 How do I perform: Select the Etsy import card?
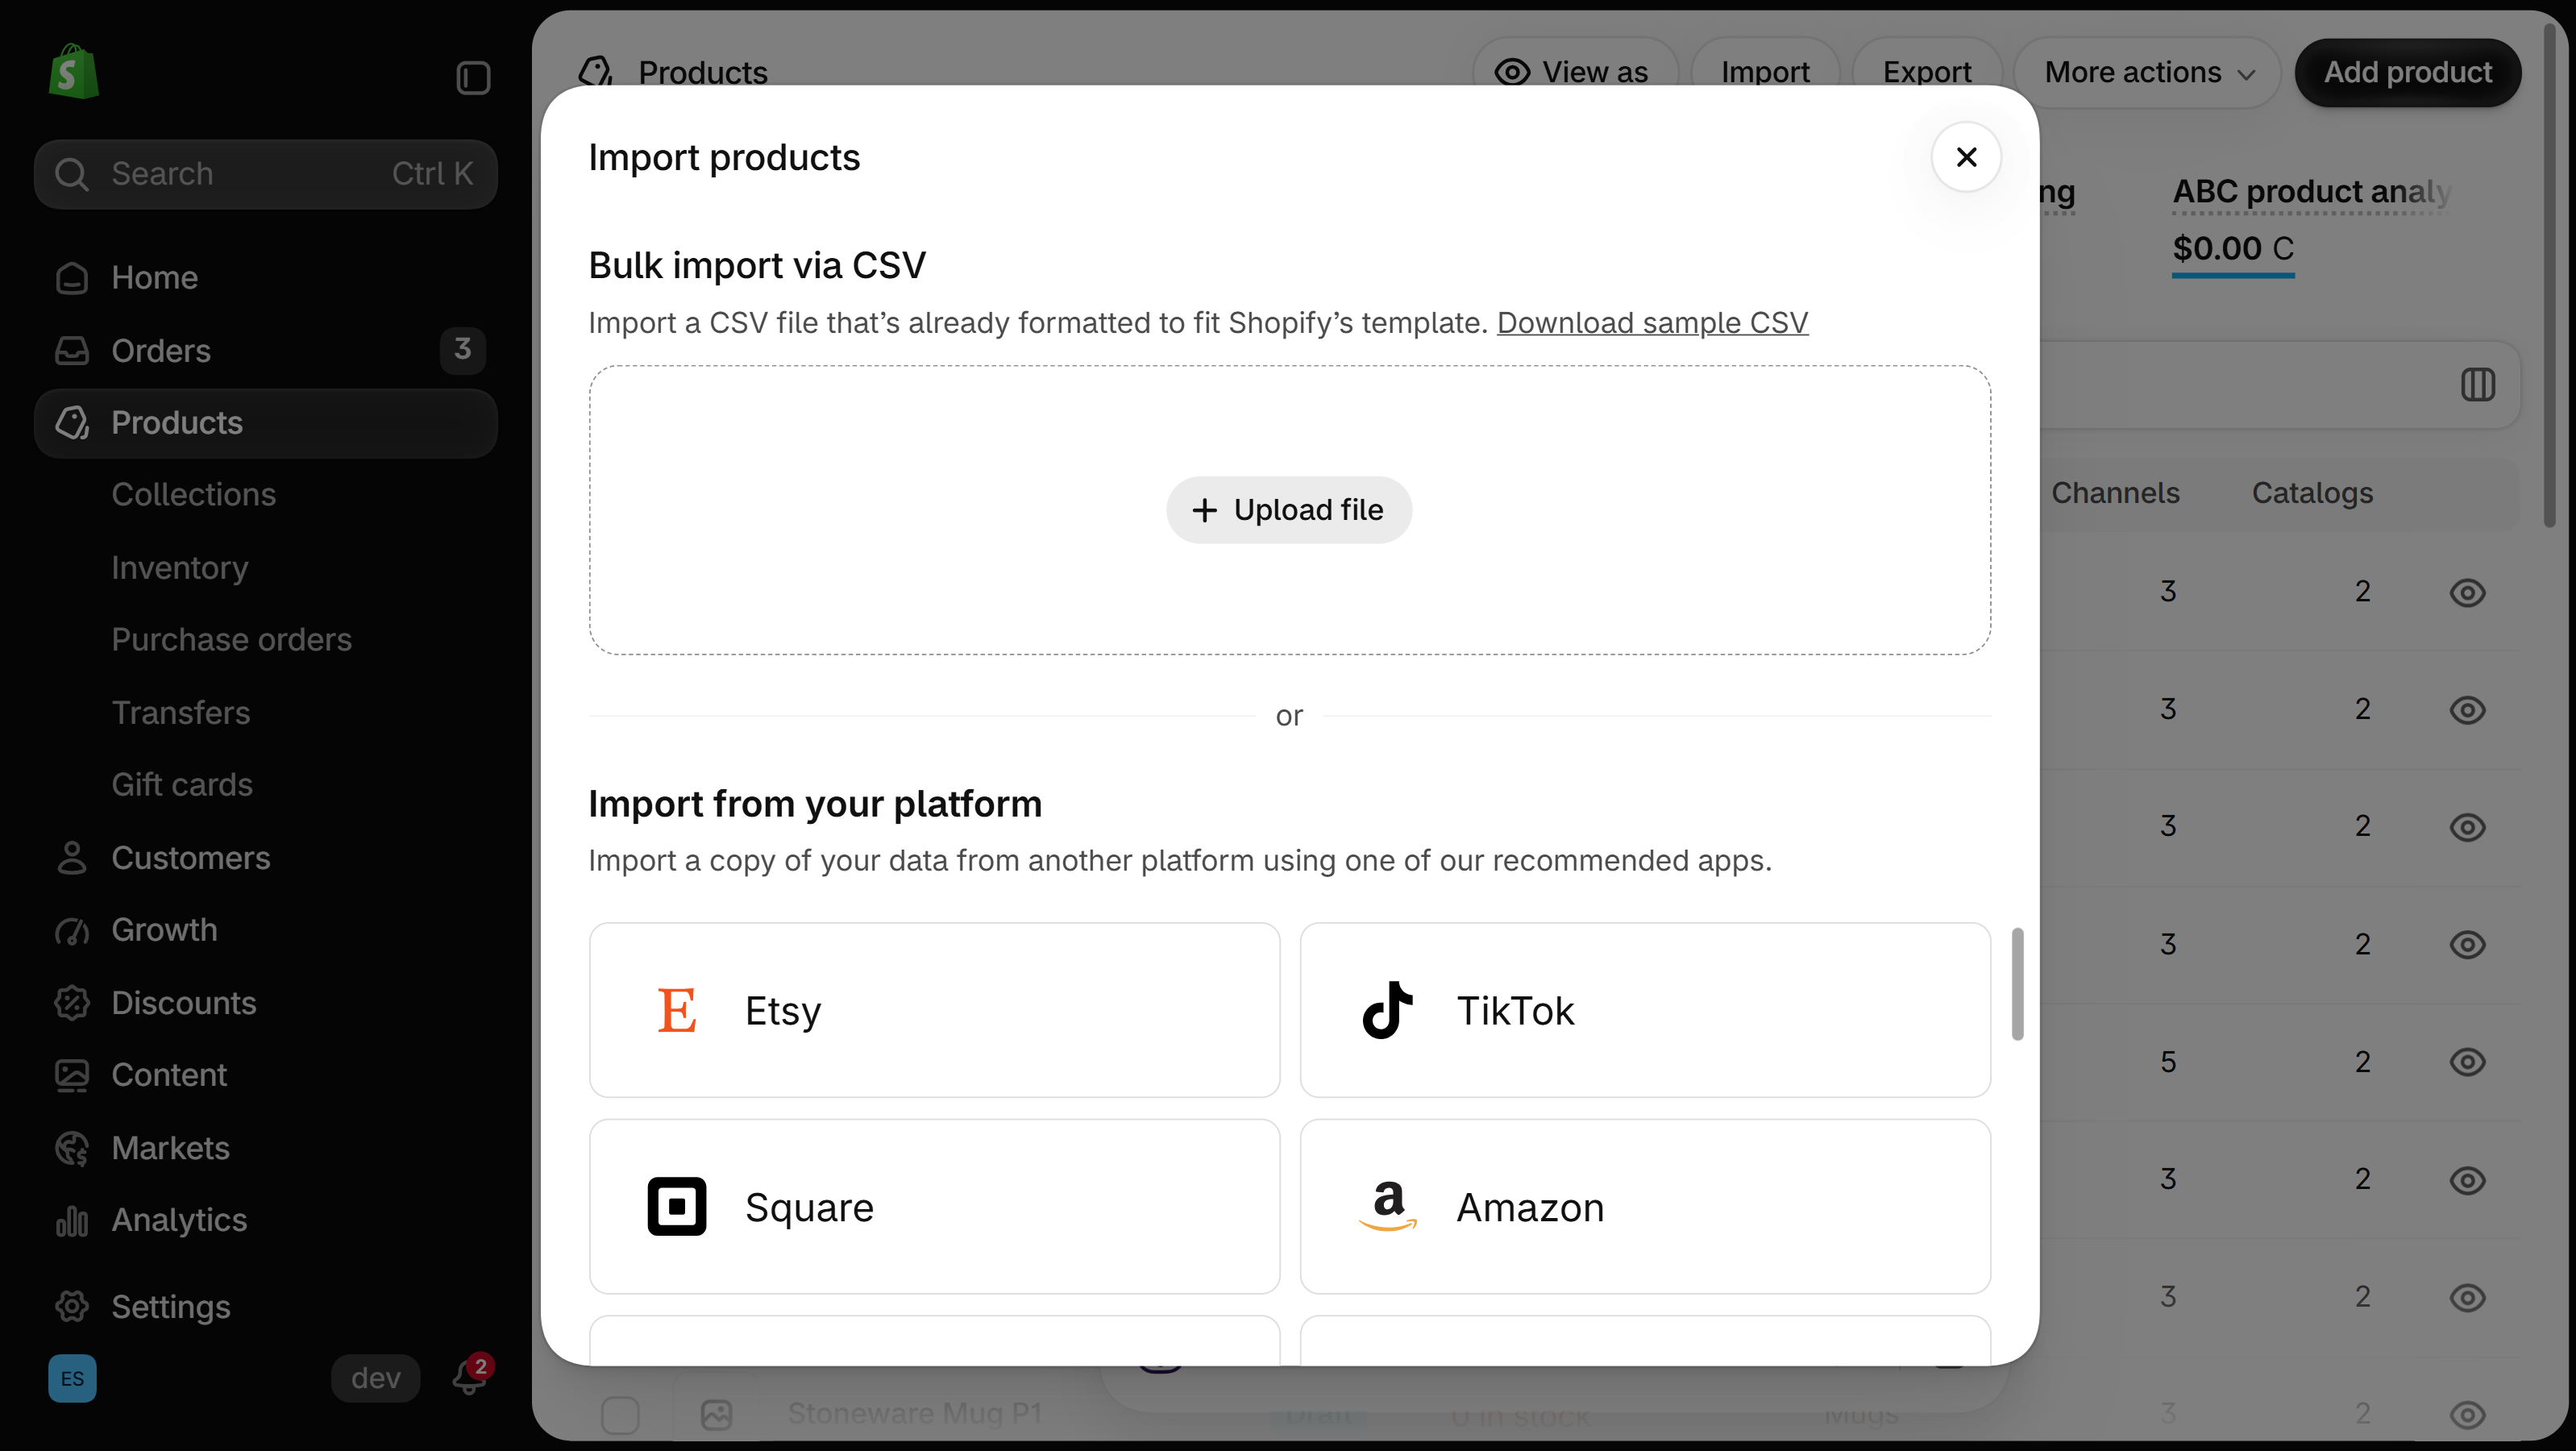(934, 1010)
